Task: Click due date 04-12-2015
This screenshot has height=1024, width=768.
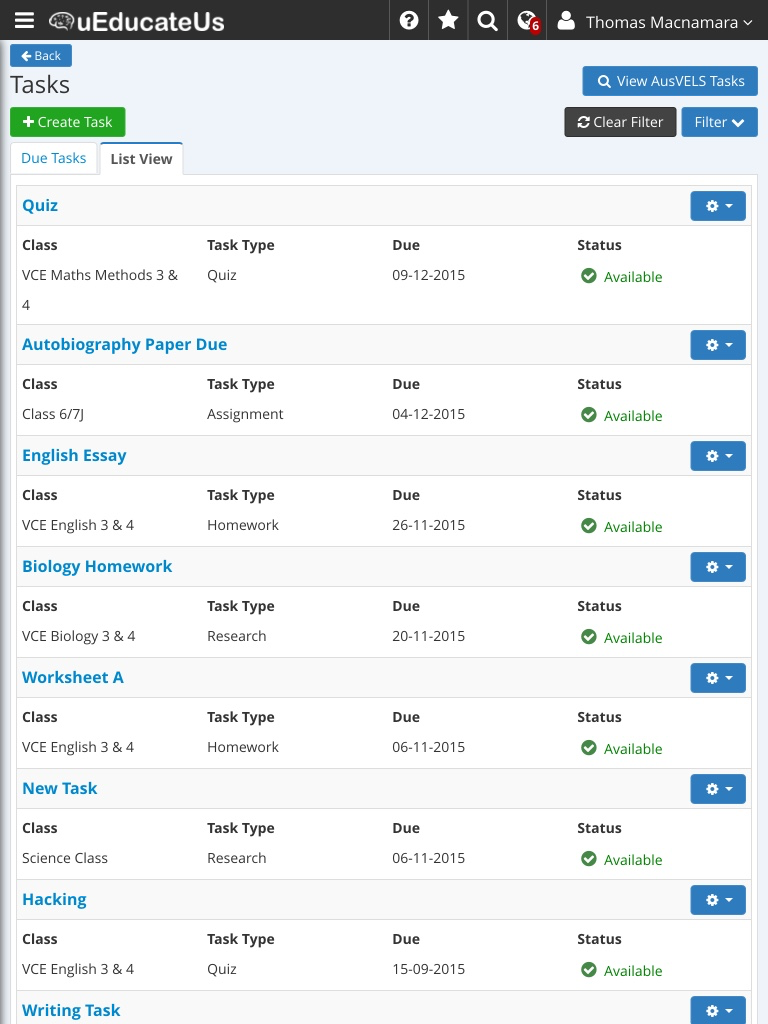Action: [428, 414]
